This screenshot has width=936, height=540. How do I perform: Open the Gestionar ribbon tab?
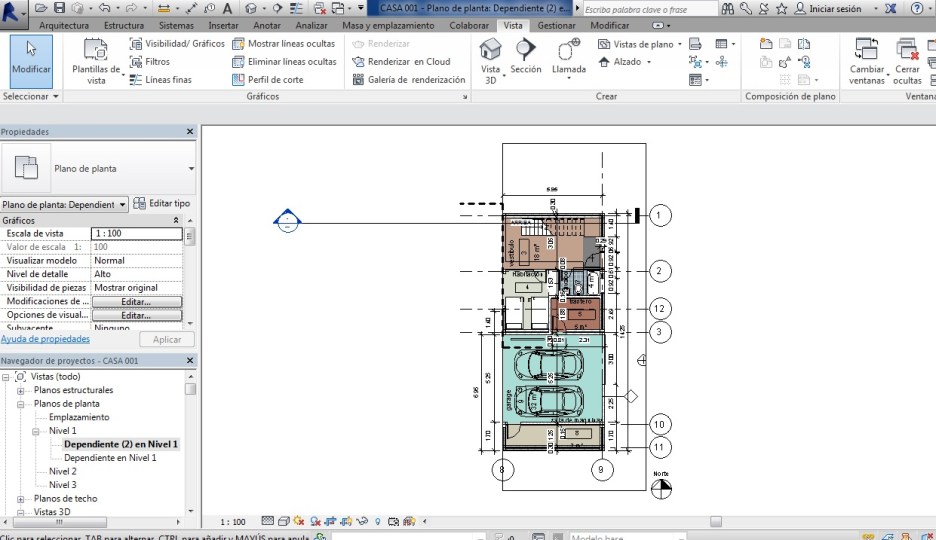556,25
